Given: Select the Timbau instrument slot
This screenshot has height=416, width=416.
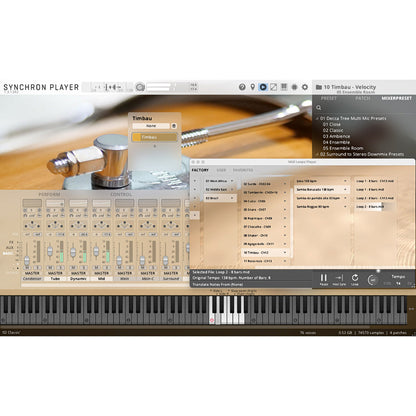Looking at the screenshot, I should (x=154, y=137).
